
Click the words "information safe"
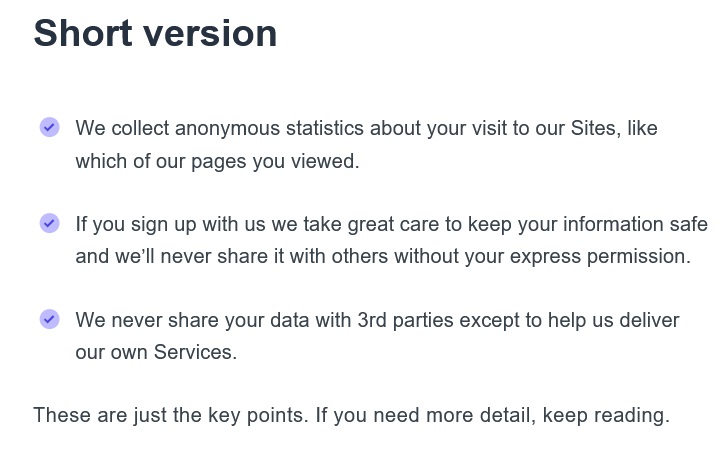(635, 224)
